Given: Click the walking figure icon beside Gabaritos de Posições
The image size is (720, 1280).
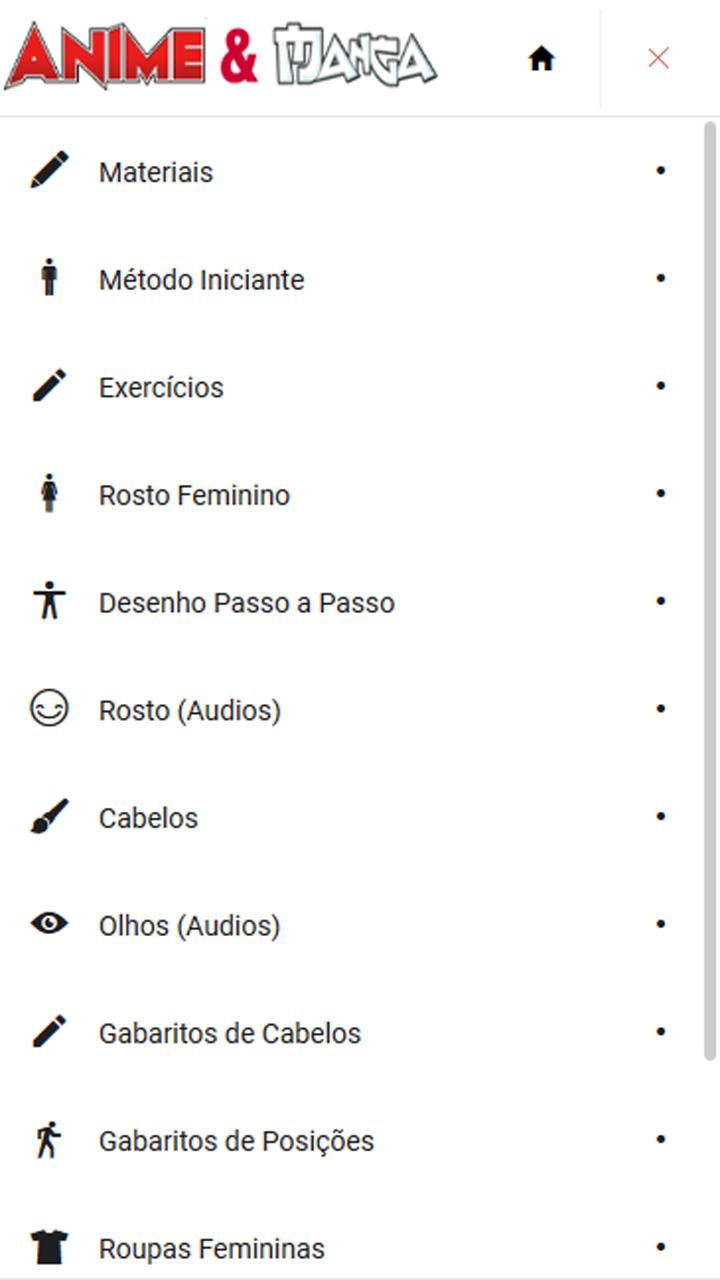Looking at the screenshot, I should coord(49,1140).
